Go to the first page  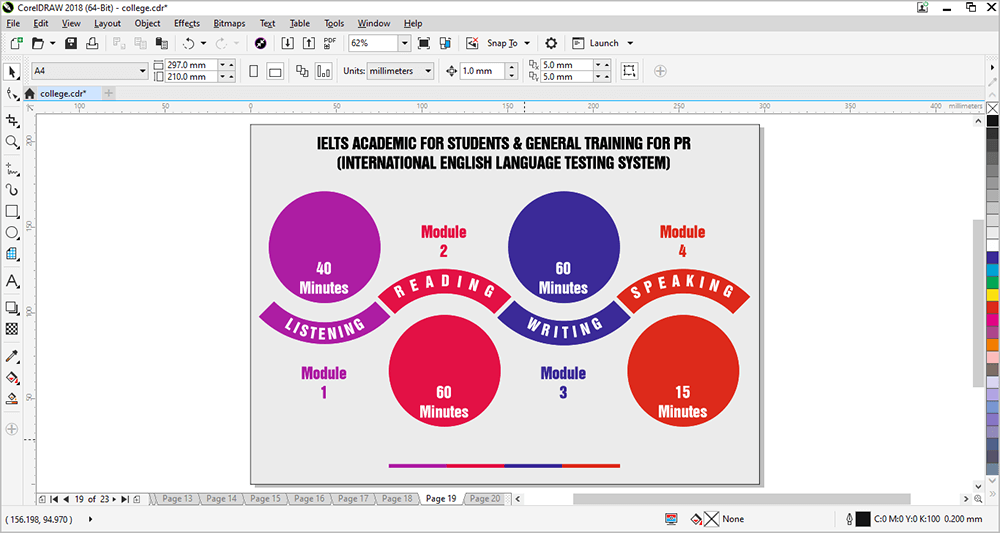pos(54,499)
